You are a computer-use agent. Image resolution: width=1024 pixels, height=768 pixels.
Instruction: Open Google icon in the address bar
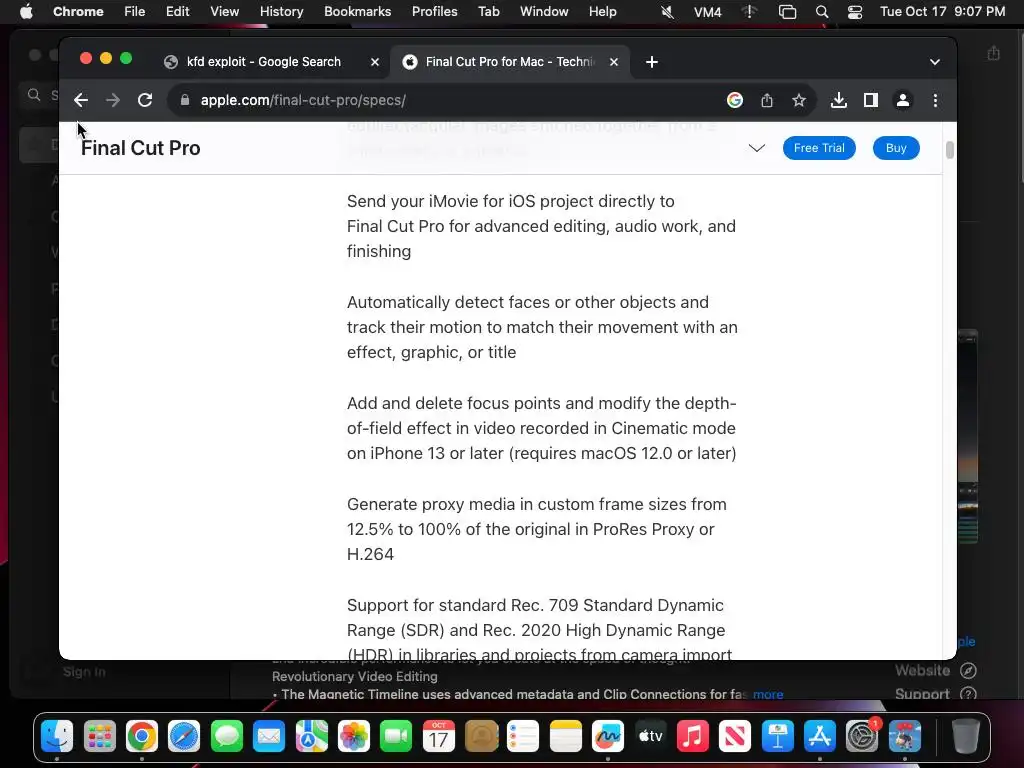point(735,100)
